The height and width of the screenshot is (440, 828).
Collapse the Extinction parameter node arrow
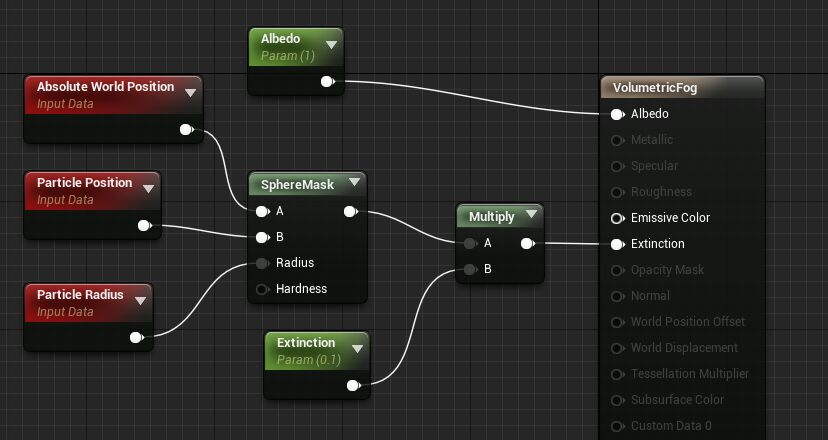pyautogui.click(x=357, y=349)
